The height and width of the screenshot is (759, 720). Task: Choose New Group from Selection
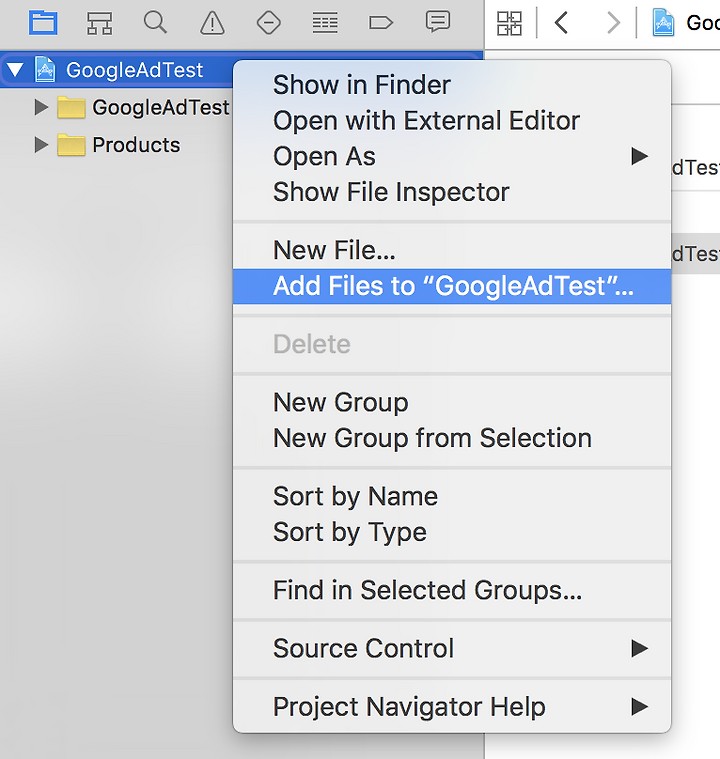coord(452,438)
